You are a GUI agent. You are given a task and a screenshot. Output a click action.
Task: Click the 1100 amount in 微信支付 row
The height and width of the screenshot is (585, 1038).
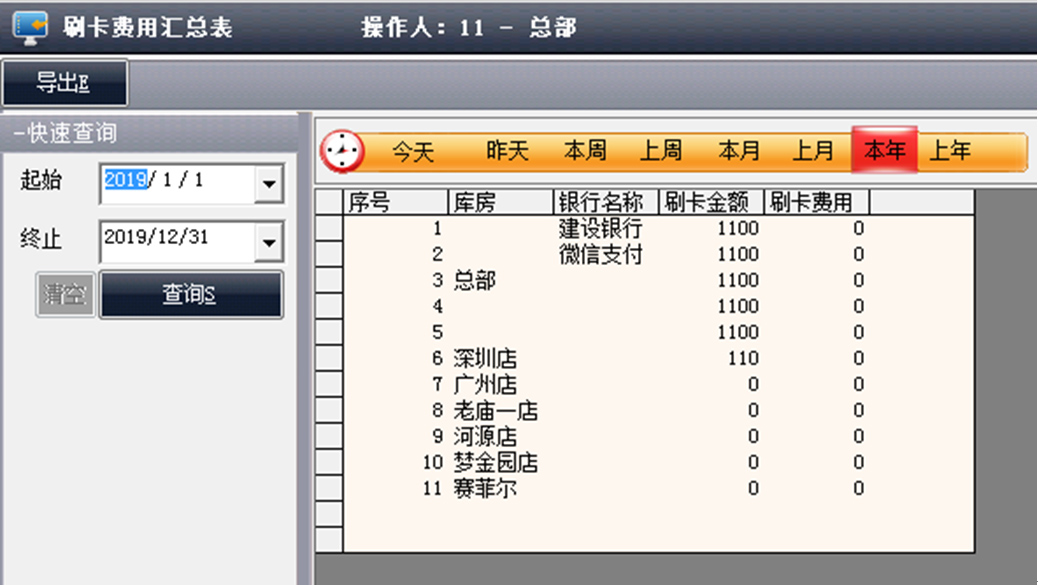738,254
